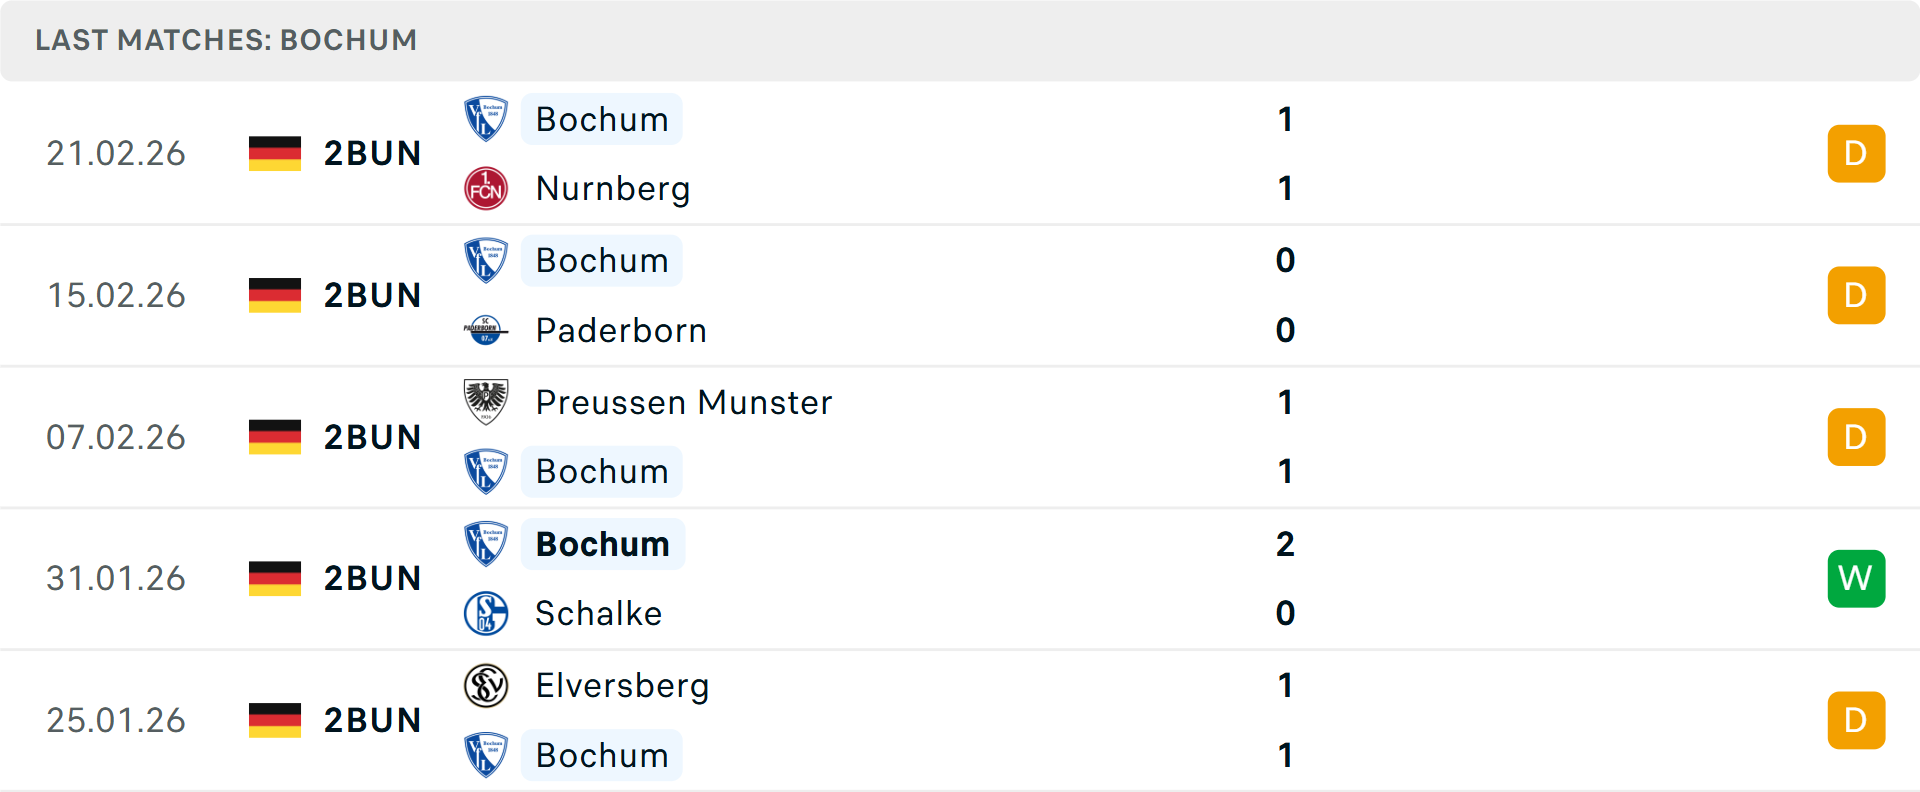Click the date 07.02.26 of the Munster match

point(116,436)
